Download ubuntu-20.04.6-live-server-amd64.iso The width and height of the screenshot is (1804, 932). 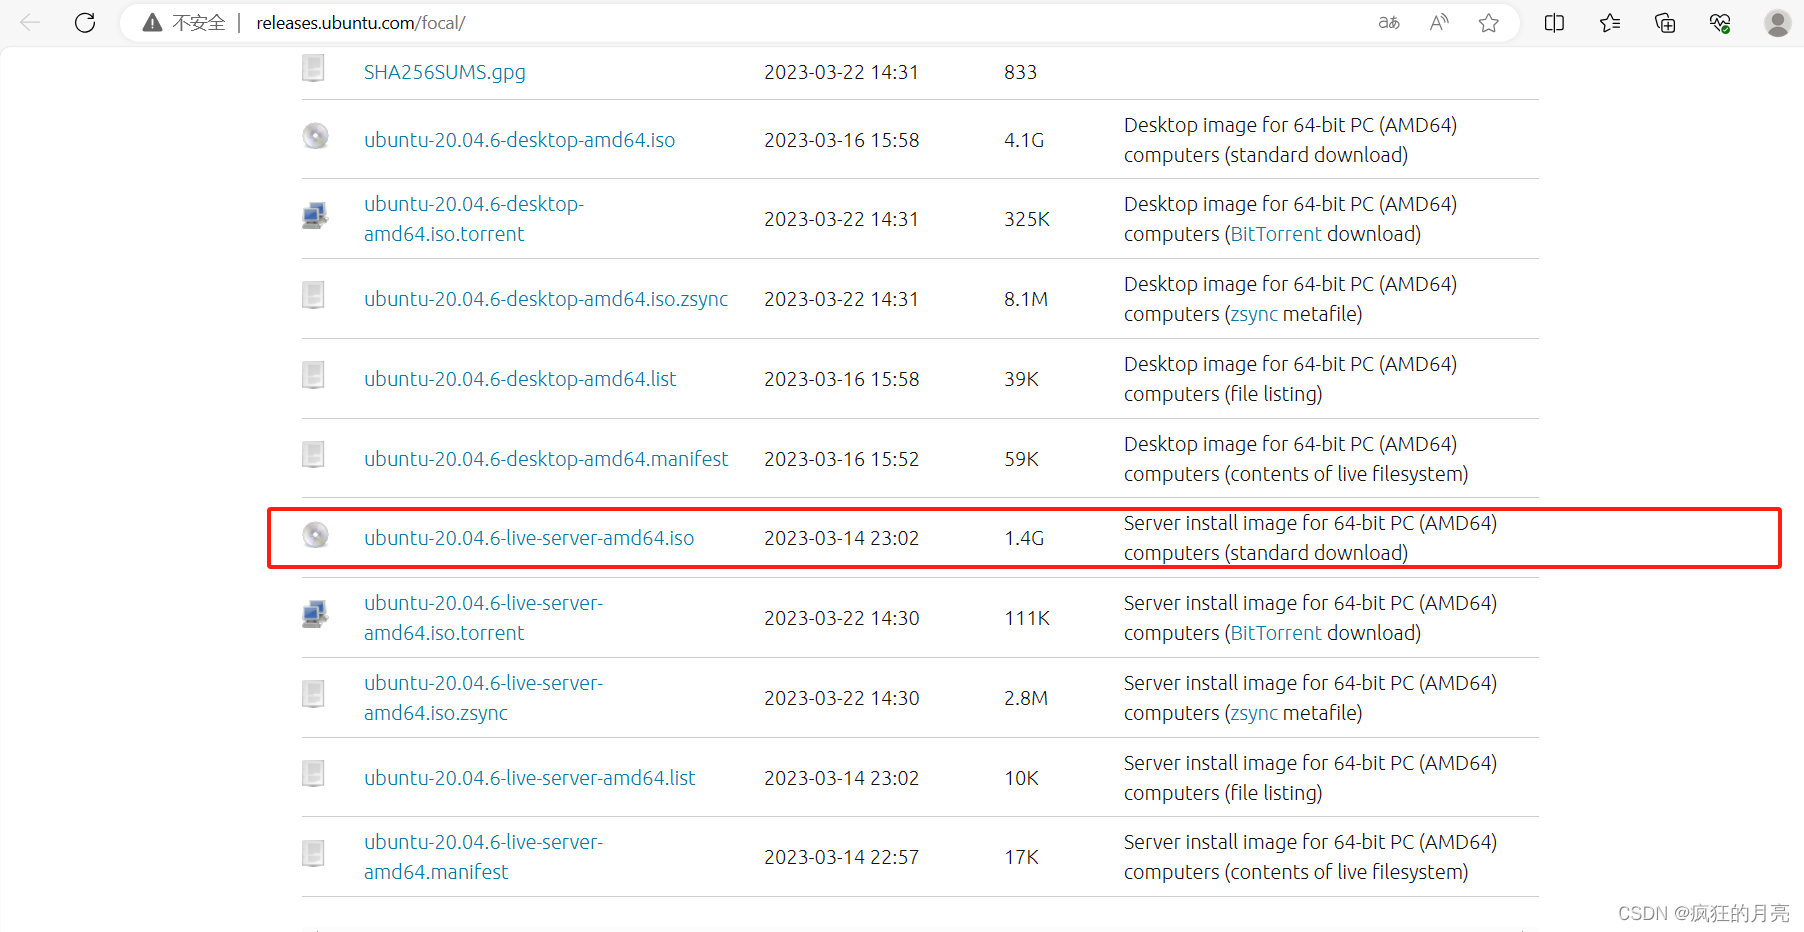tap(529, 537)
